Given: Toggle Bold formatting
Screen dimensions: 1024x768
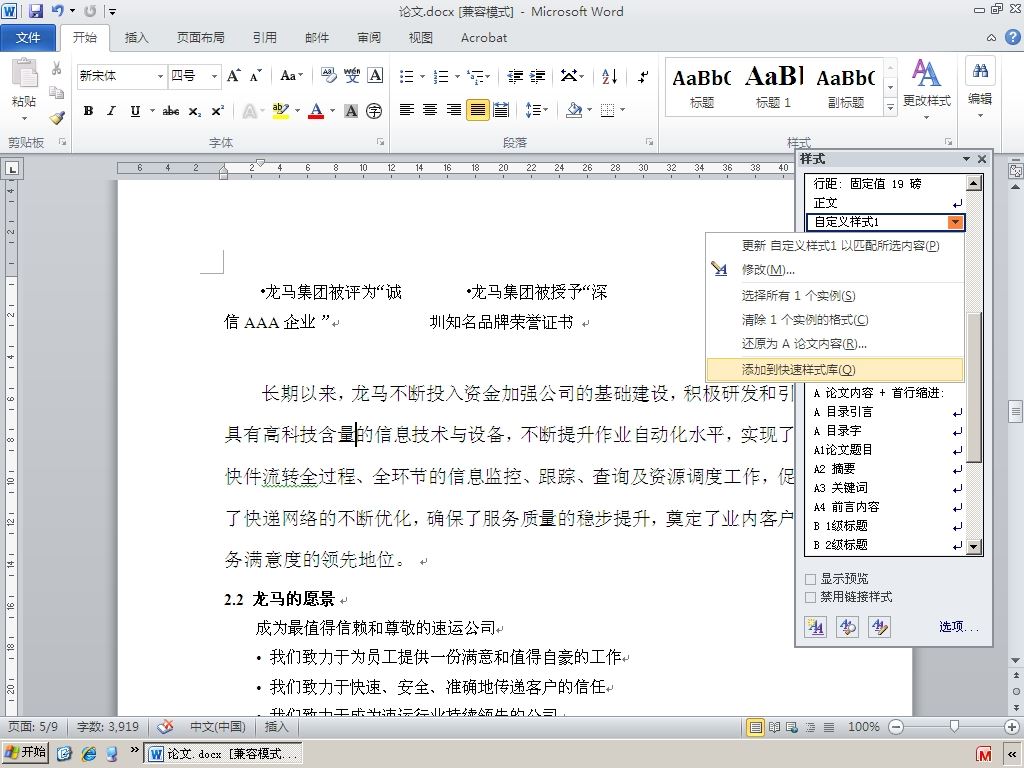Looking at the screenshot, I should click(88, 111).
